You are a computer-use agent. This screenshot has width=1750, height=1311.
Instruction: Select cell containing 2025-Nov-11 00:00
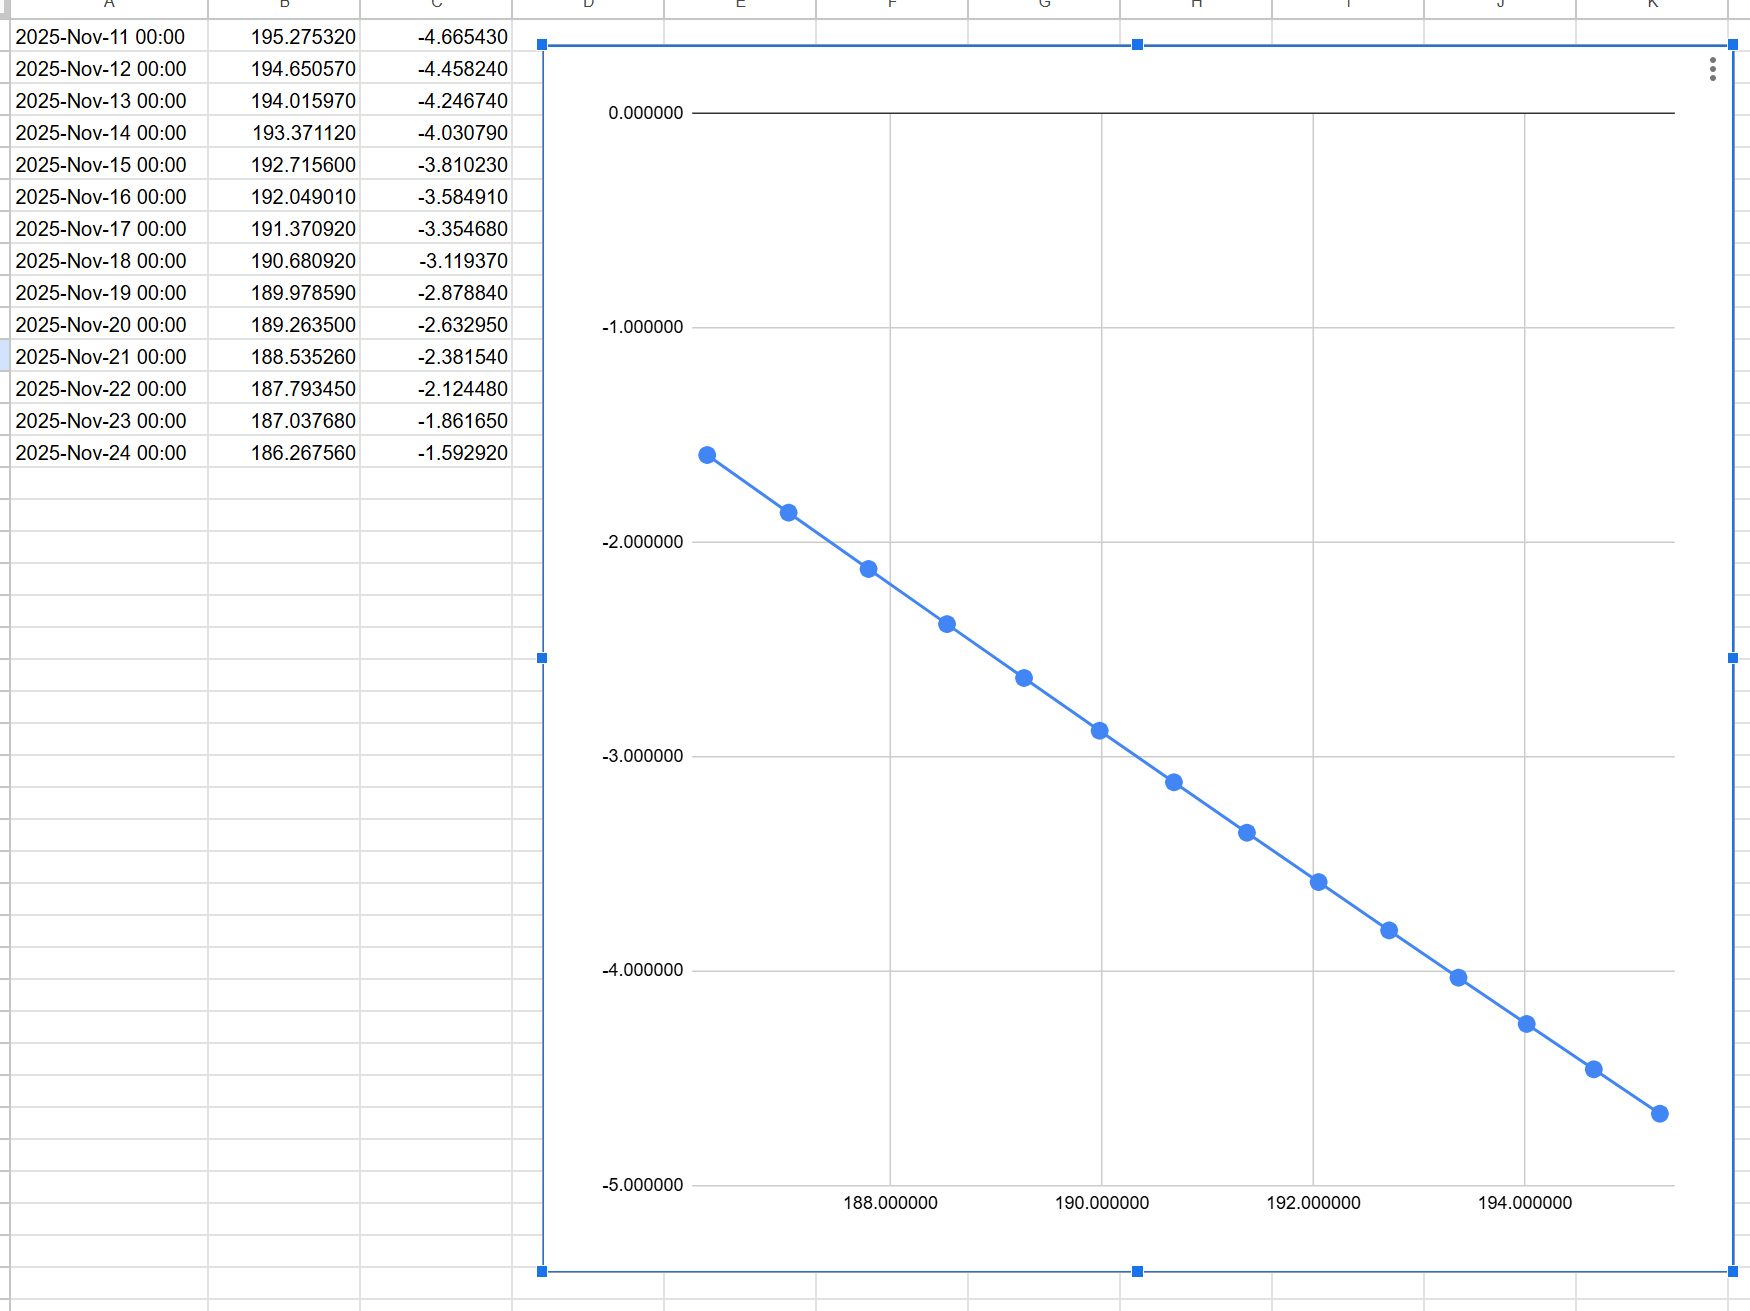point(108,37)
